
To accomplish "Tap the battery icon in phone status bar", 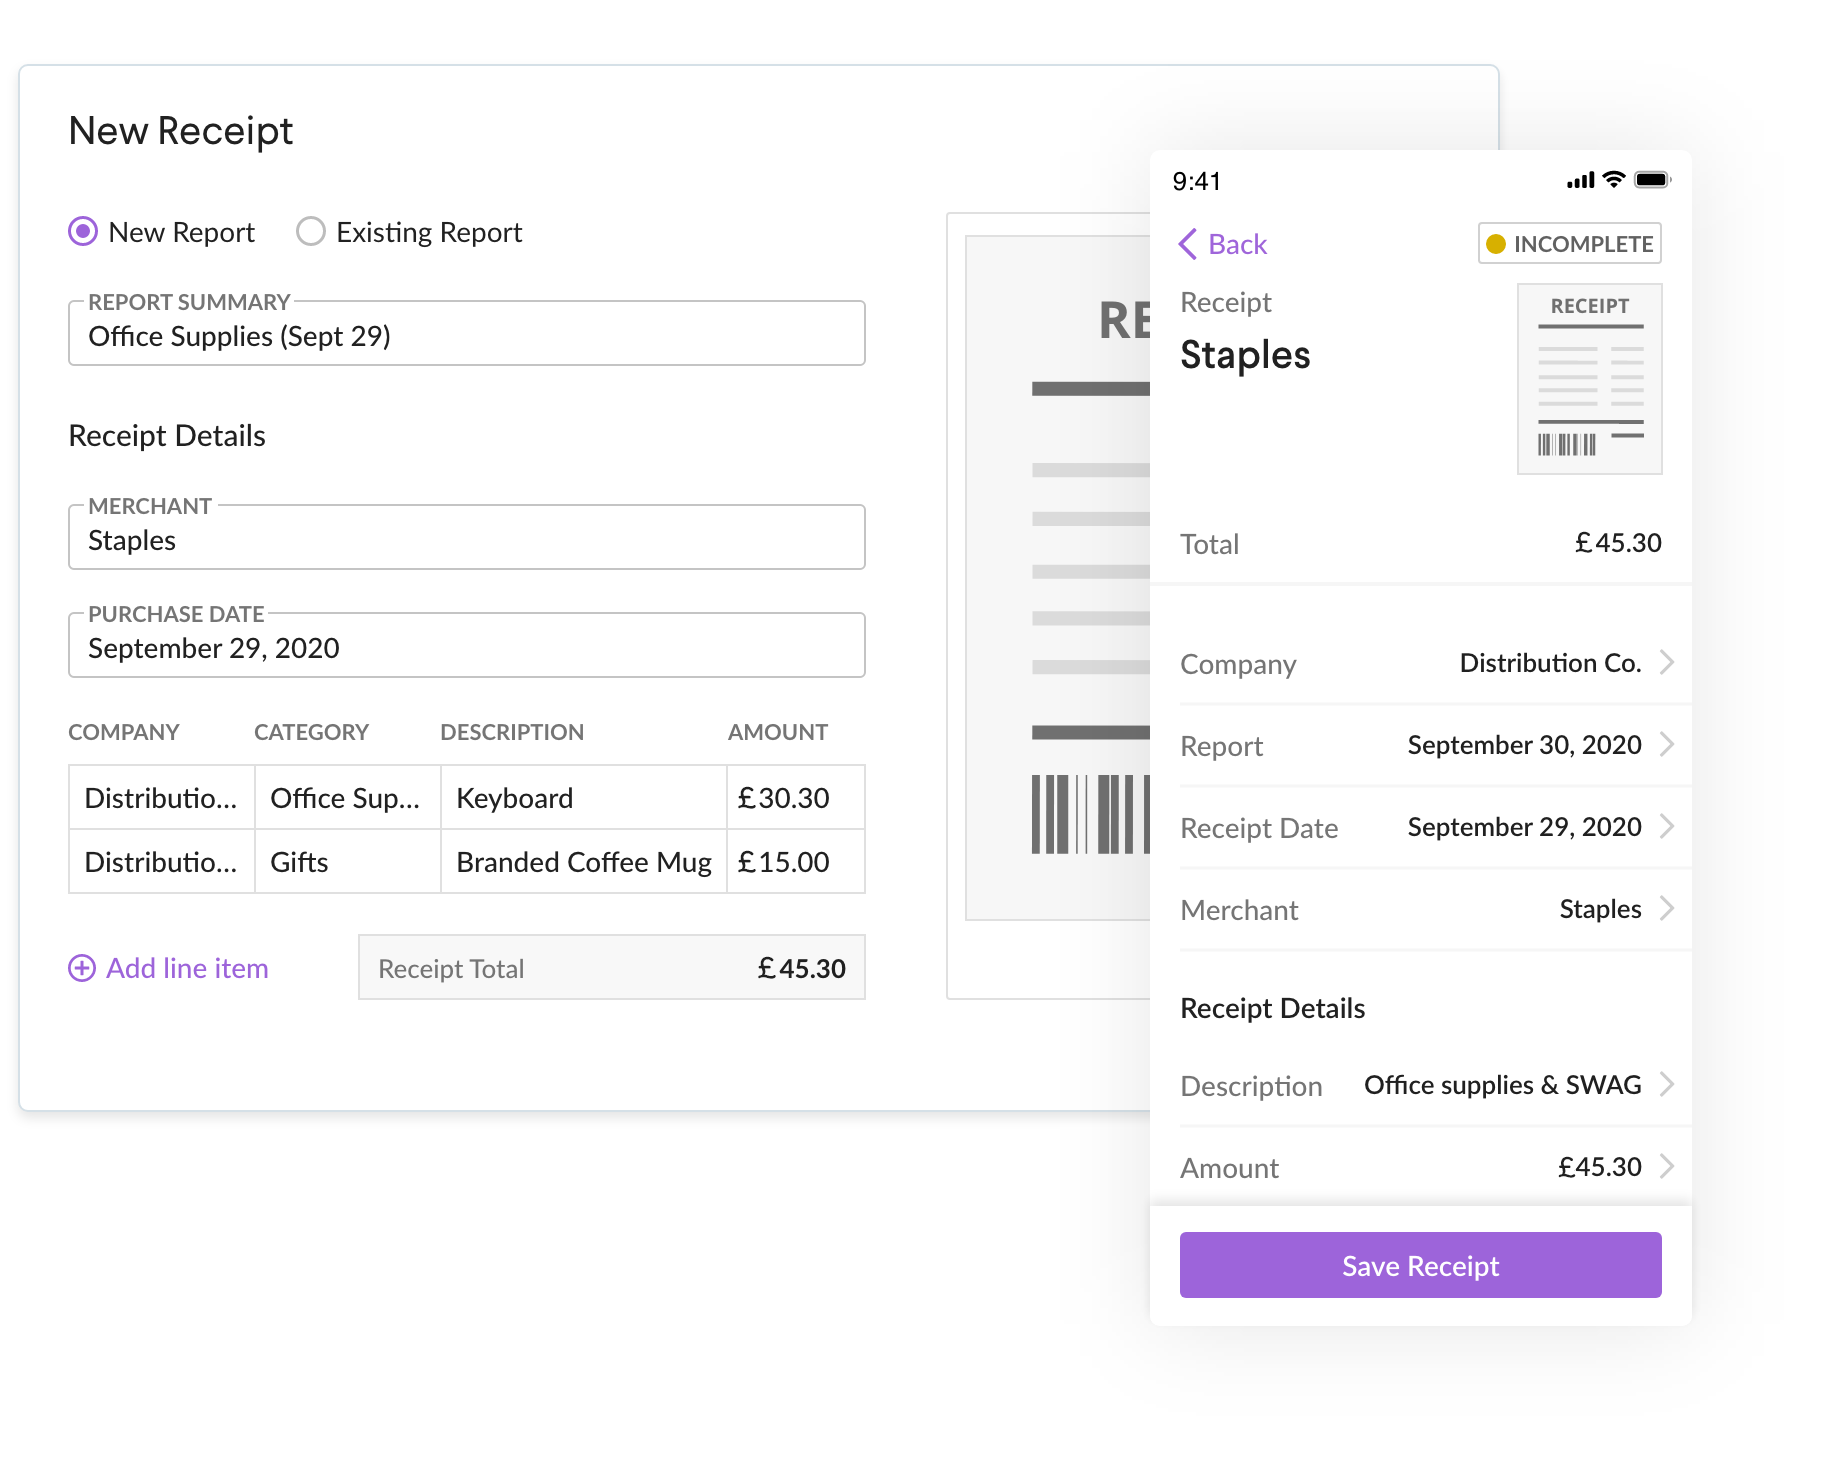I will [1652, 180].
